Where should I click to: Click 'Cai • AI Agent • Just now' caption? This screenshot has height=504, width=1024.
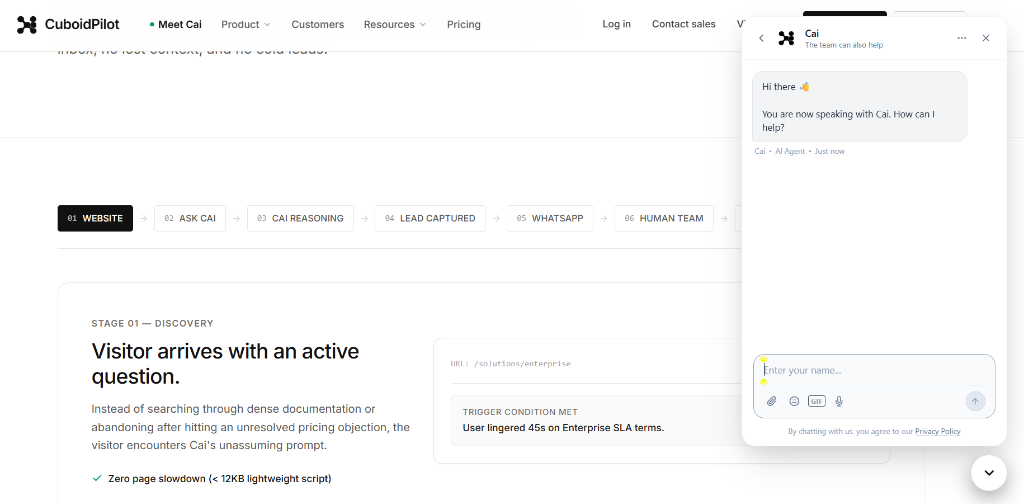pyautogui.click(x=799, y=151)
